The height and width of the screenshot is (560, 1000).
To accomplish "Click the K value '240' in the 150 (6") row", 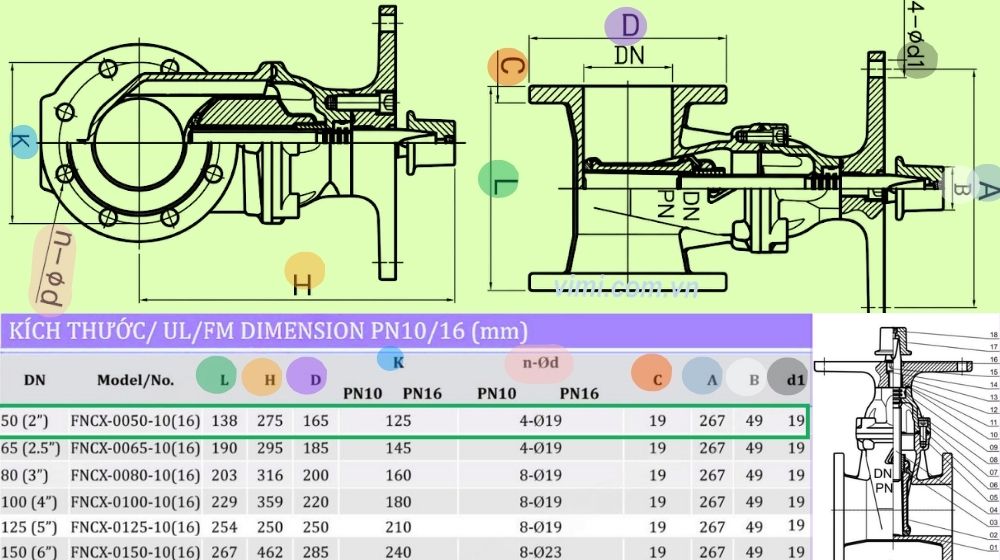I will point(399,552).
